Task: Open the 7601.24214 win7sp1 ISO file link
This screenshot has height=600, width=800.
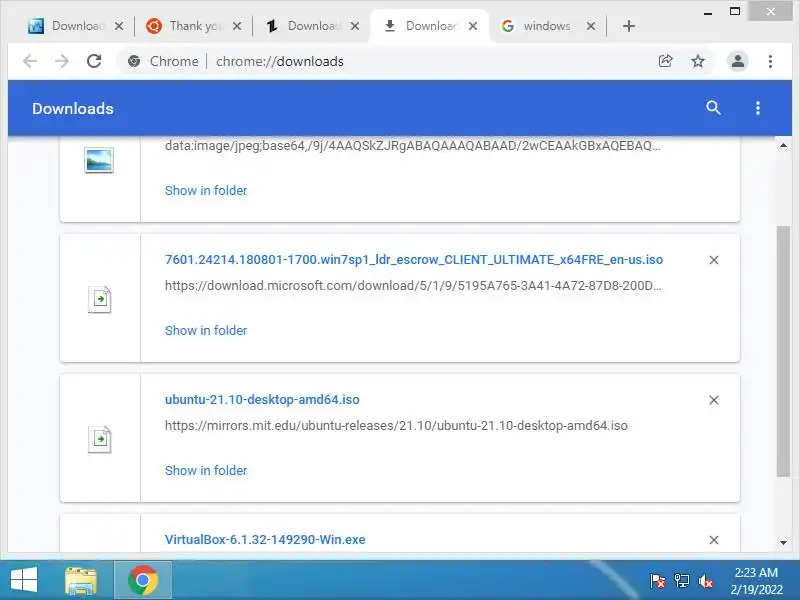Action: (414, 260)
